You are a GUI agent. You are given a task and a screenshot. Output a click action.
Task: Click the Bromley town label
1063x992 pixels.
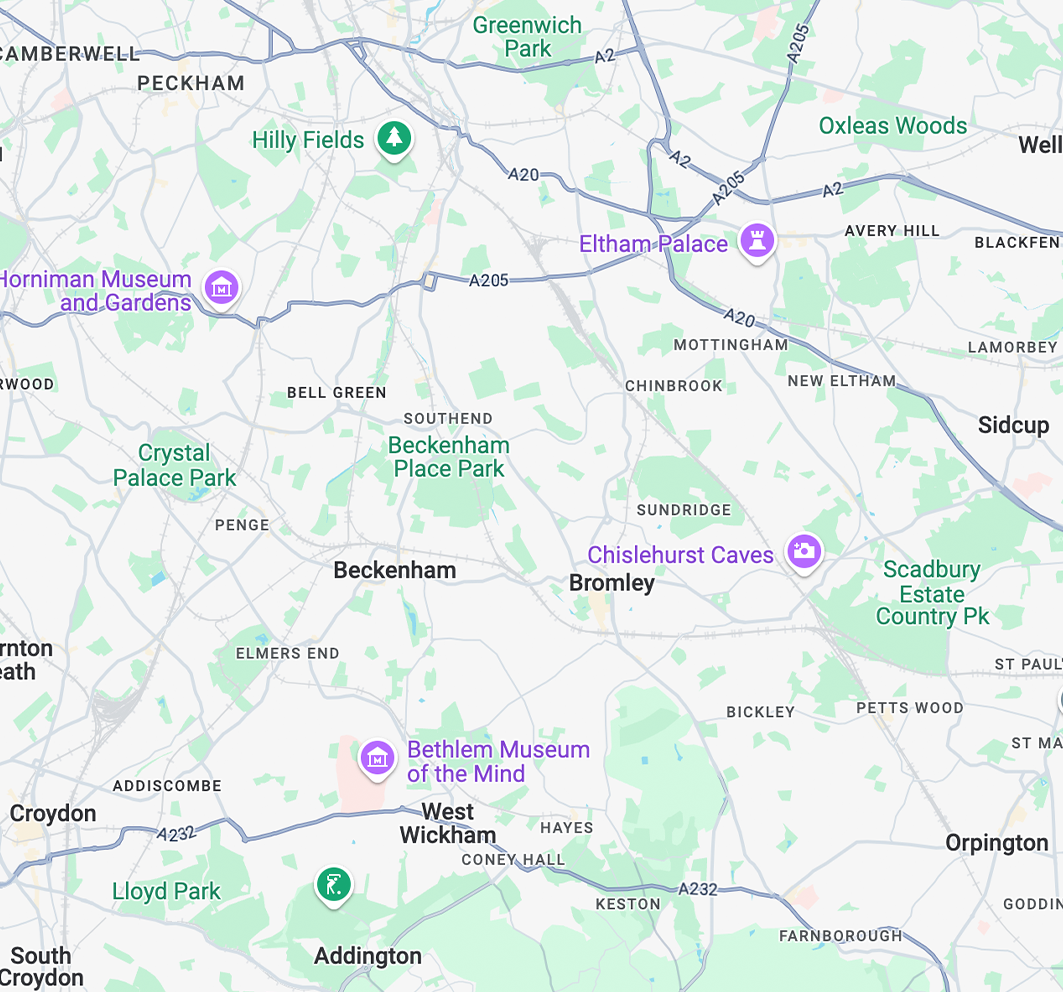coord(611,583)
